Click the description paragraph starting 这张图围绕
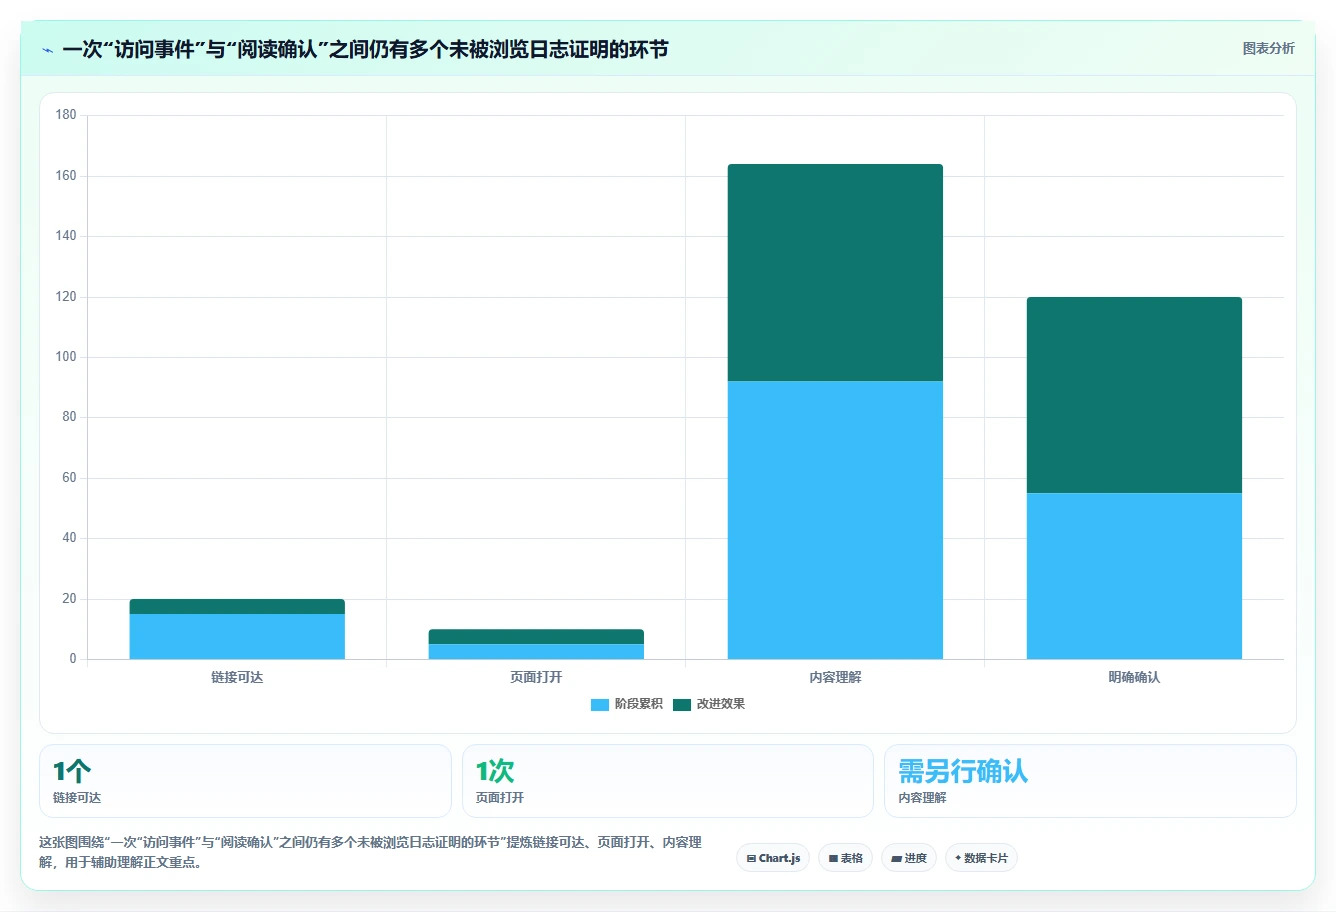The image size is (1336, 912). pyautogui.click(x=370, y=852)
